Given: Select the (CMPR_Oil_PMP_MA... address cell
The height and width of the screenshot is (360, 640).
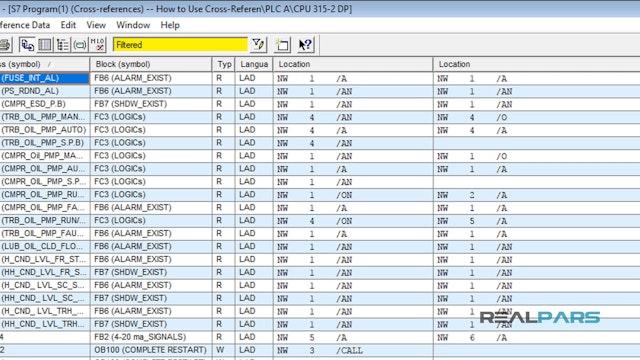Looking at the screenshot, I should click(x=44, y=156).
